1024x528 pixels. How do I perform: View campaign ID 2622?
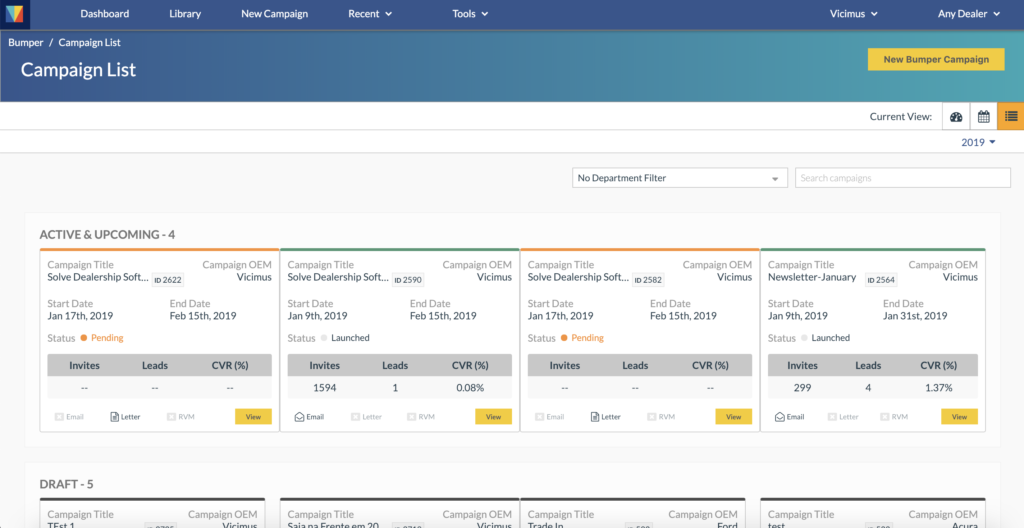point(253,417)
